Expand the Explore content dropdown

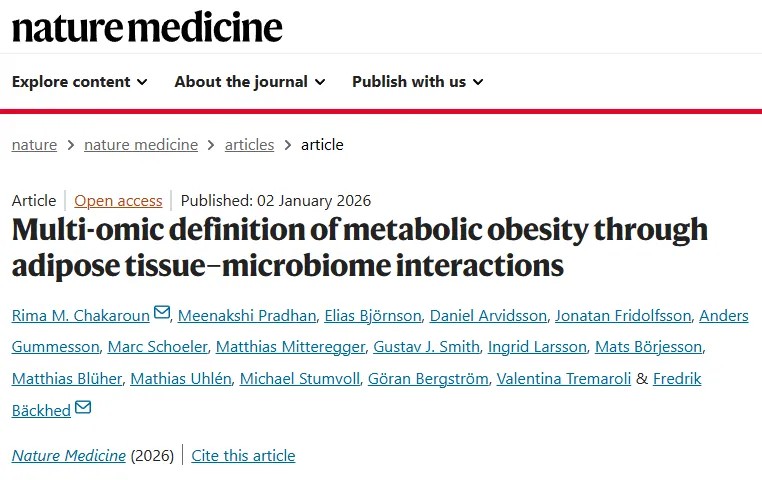(x=79, y=82)
